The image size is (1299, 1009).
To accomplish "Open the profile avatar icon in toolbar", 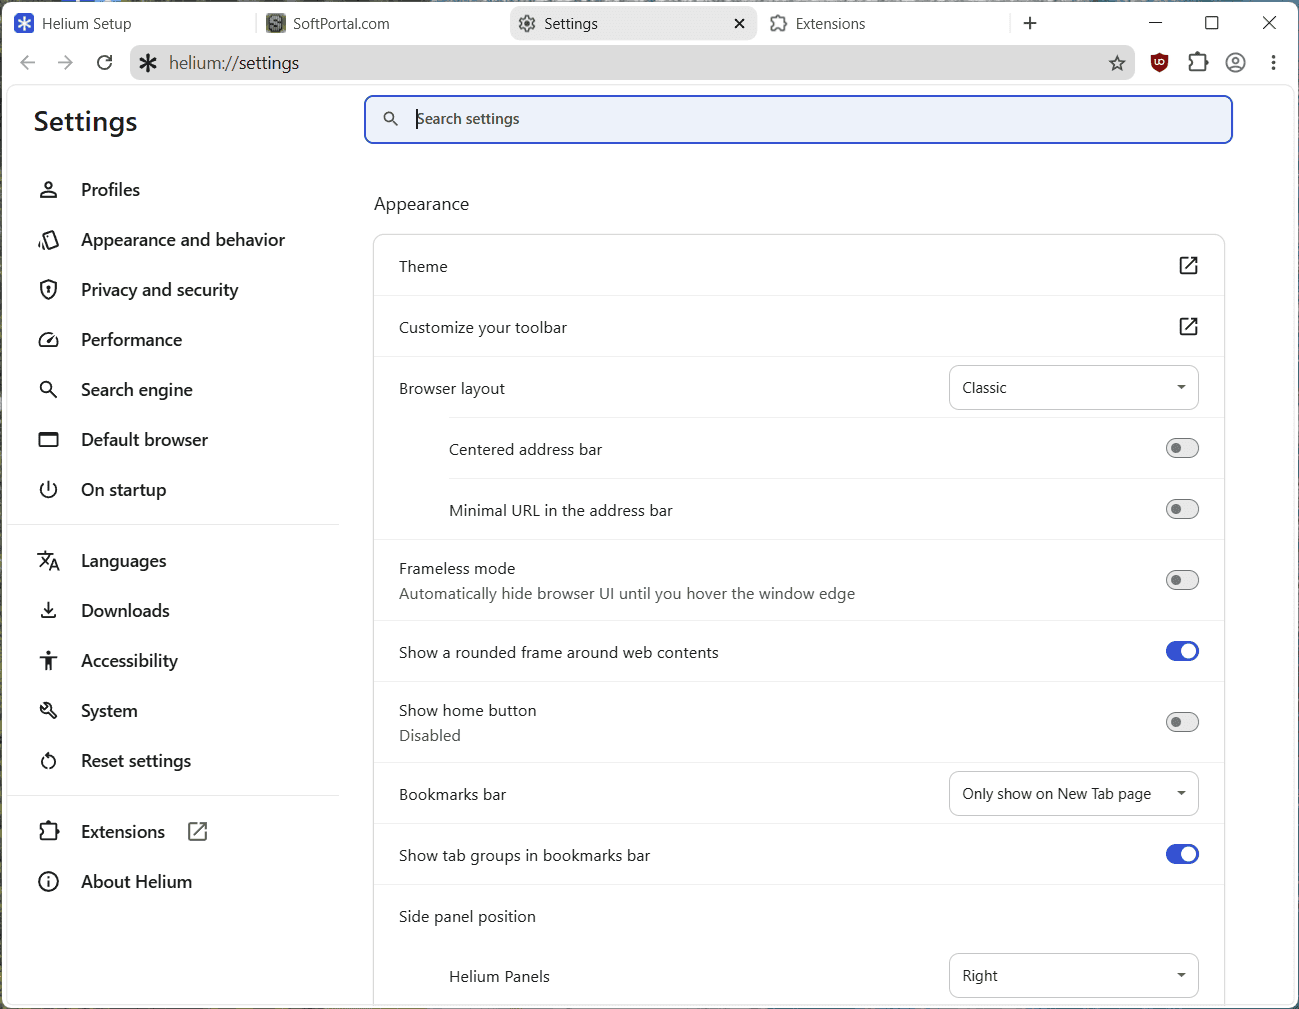I will tap(1236, 63).
